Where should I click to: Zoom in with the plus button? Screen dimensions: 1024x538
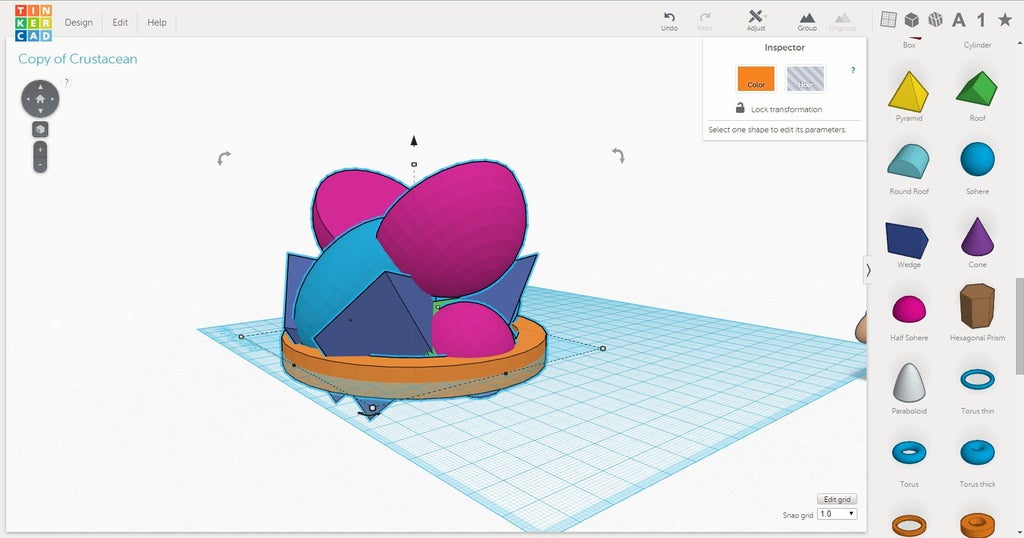[x=40, y=150]
